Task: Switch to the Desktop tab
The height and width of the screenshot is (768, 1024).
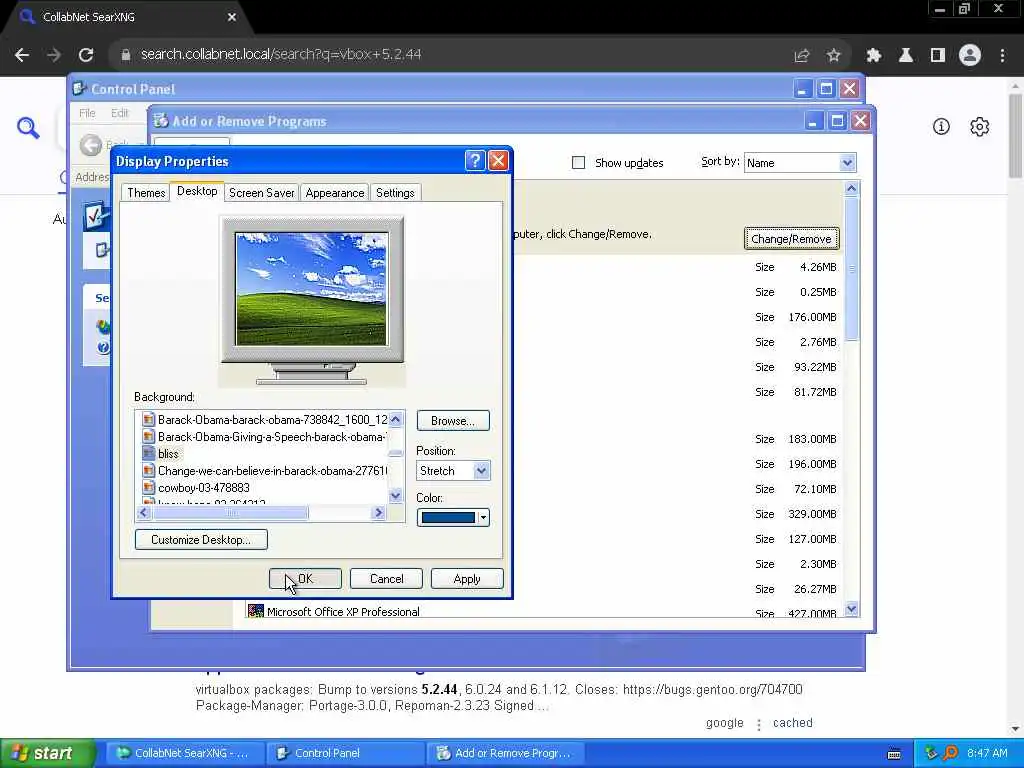Action: tap(197, 191)
